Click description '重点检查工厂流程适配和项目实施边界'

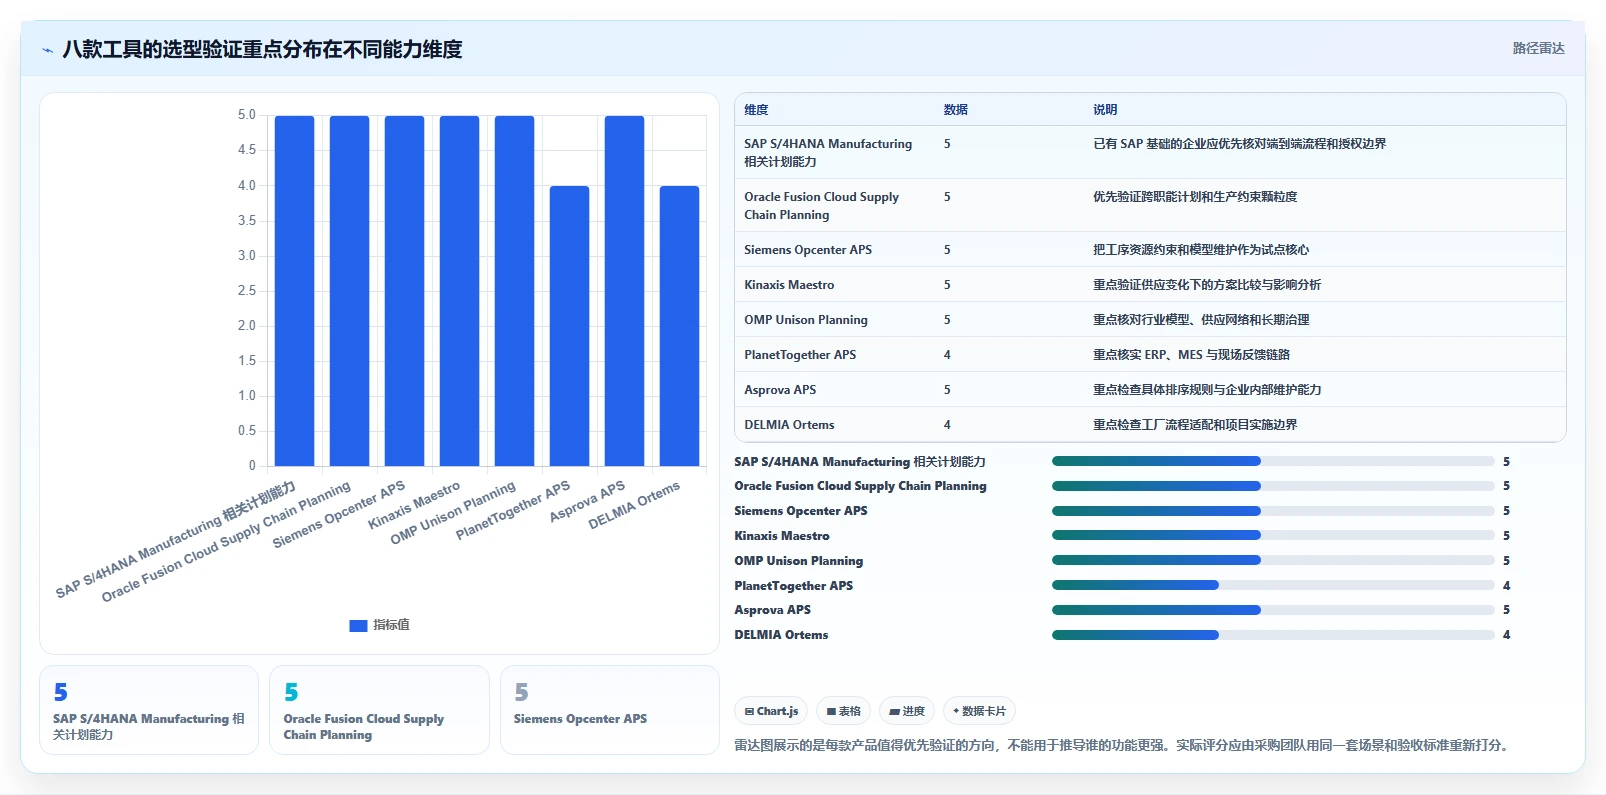pyautogui.click(x=1195, y=425)
